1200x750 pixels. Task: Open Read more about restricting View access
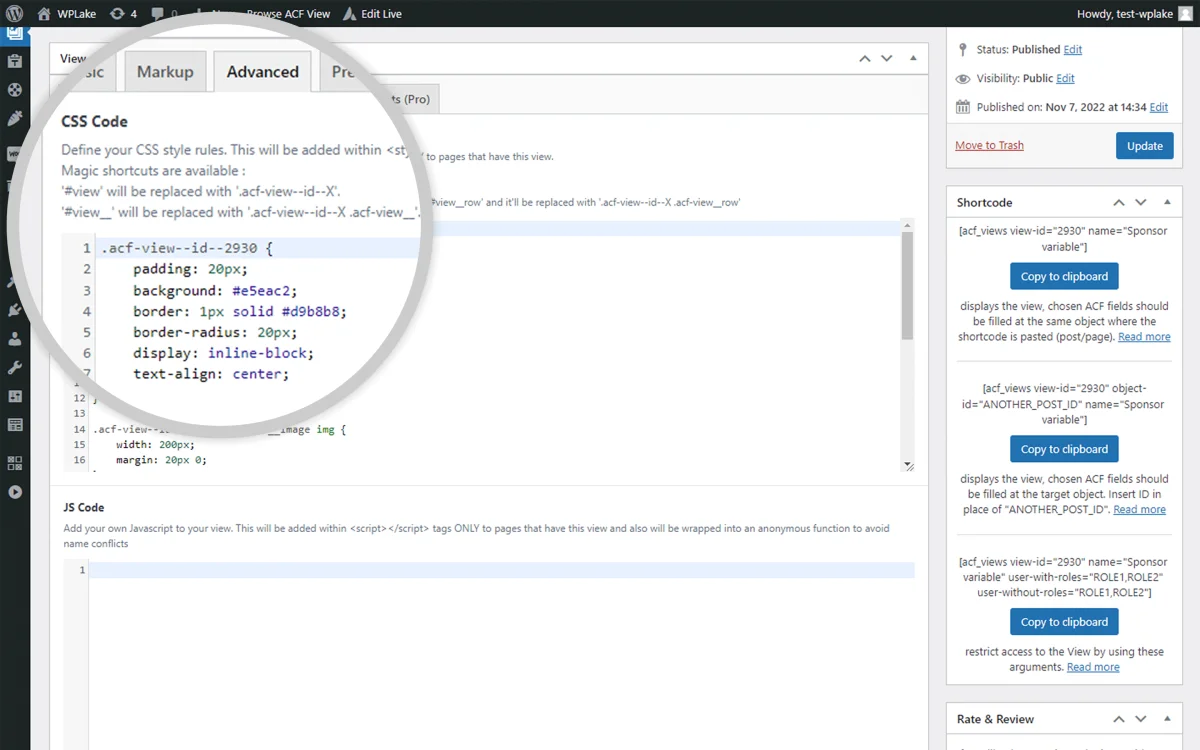[1093, 668]
